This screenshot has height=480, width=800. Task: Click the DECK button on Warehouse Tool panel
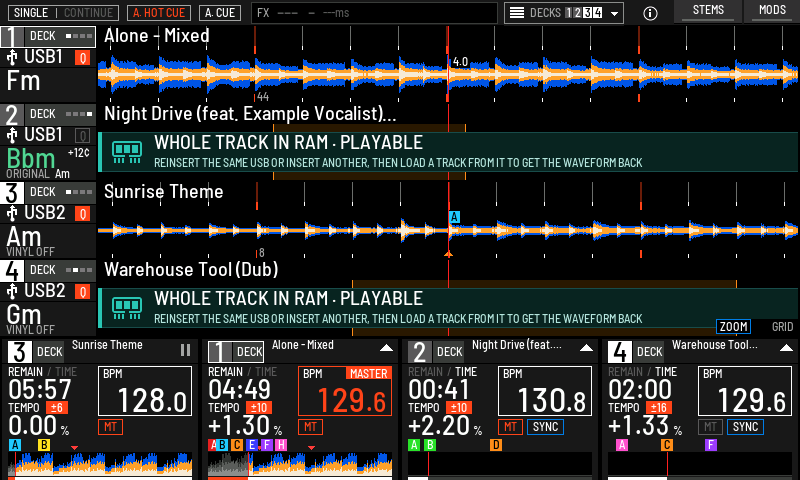click(x=649, y=351)
